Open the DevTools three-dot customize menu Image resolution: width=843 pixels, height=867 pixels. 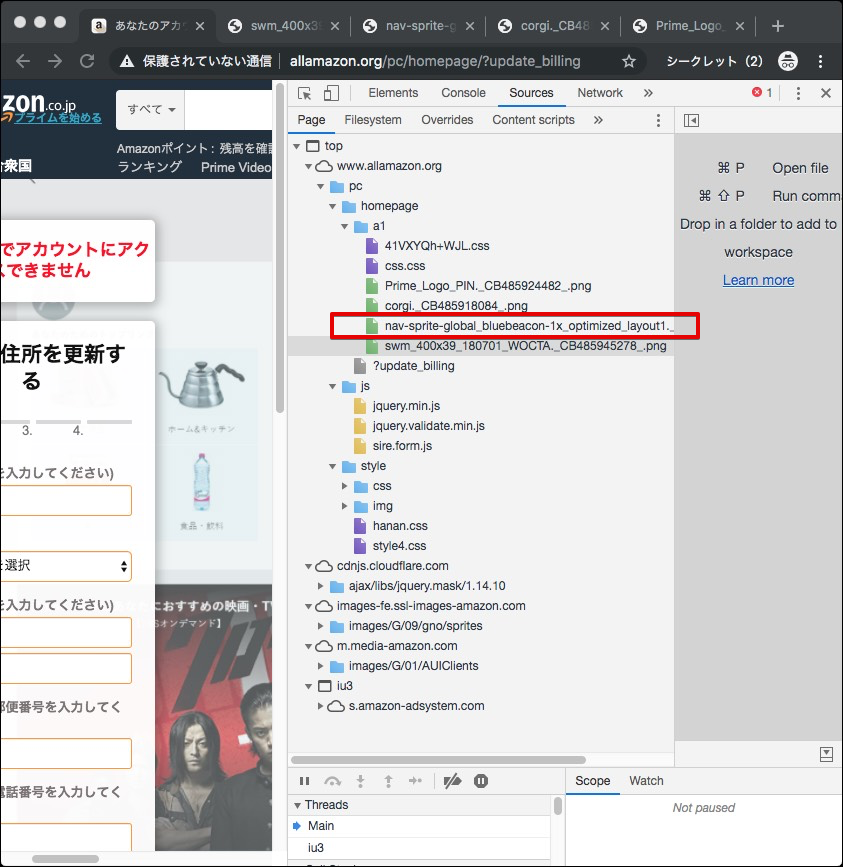(x=798, y=93)
